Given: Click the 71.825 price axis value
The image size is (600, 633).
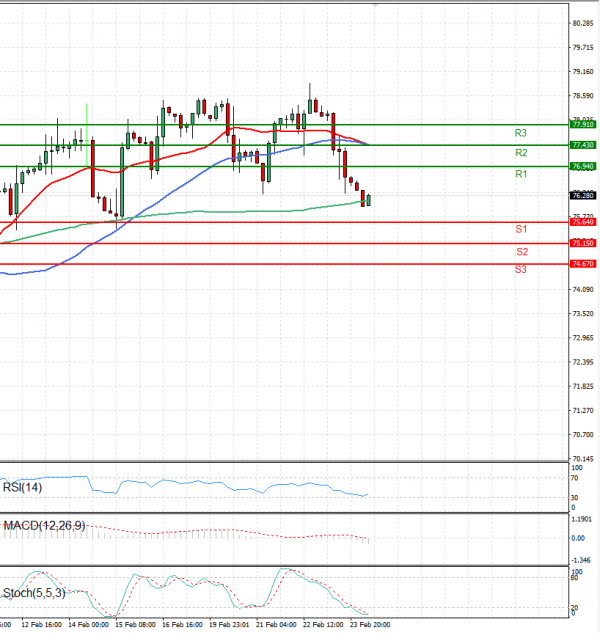Looking at the screenshot, I should (583, 386).
